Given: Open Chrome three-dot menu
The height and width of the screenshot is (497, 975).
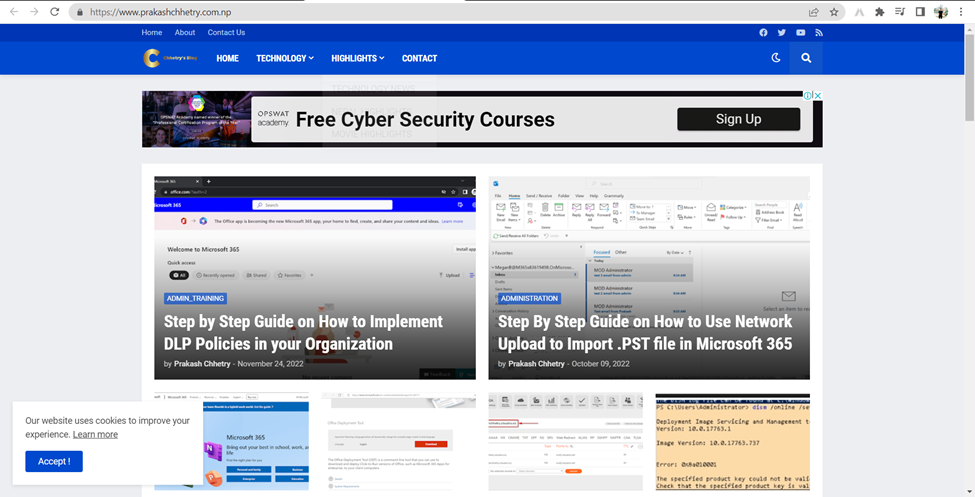Looking at the screenshot, I should [961, 12].
